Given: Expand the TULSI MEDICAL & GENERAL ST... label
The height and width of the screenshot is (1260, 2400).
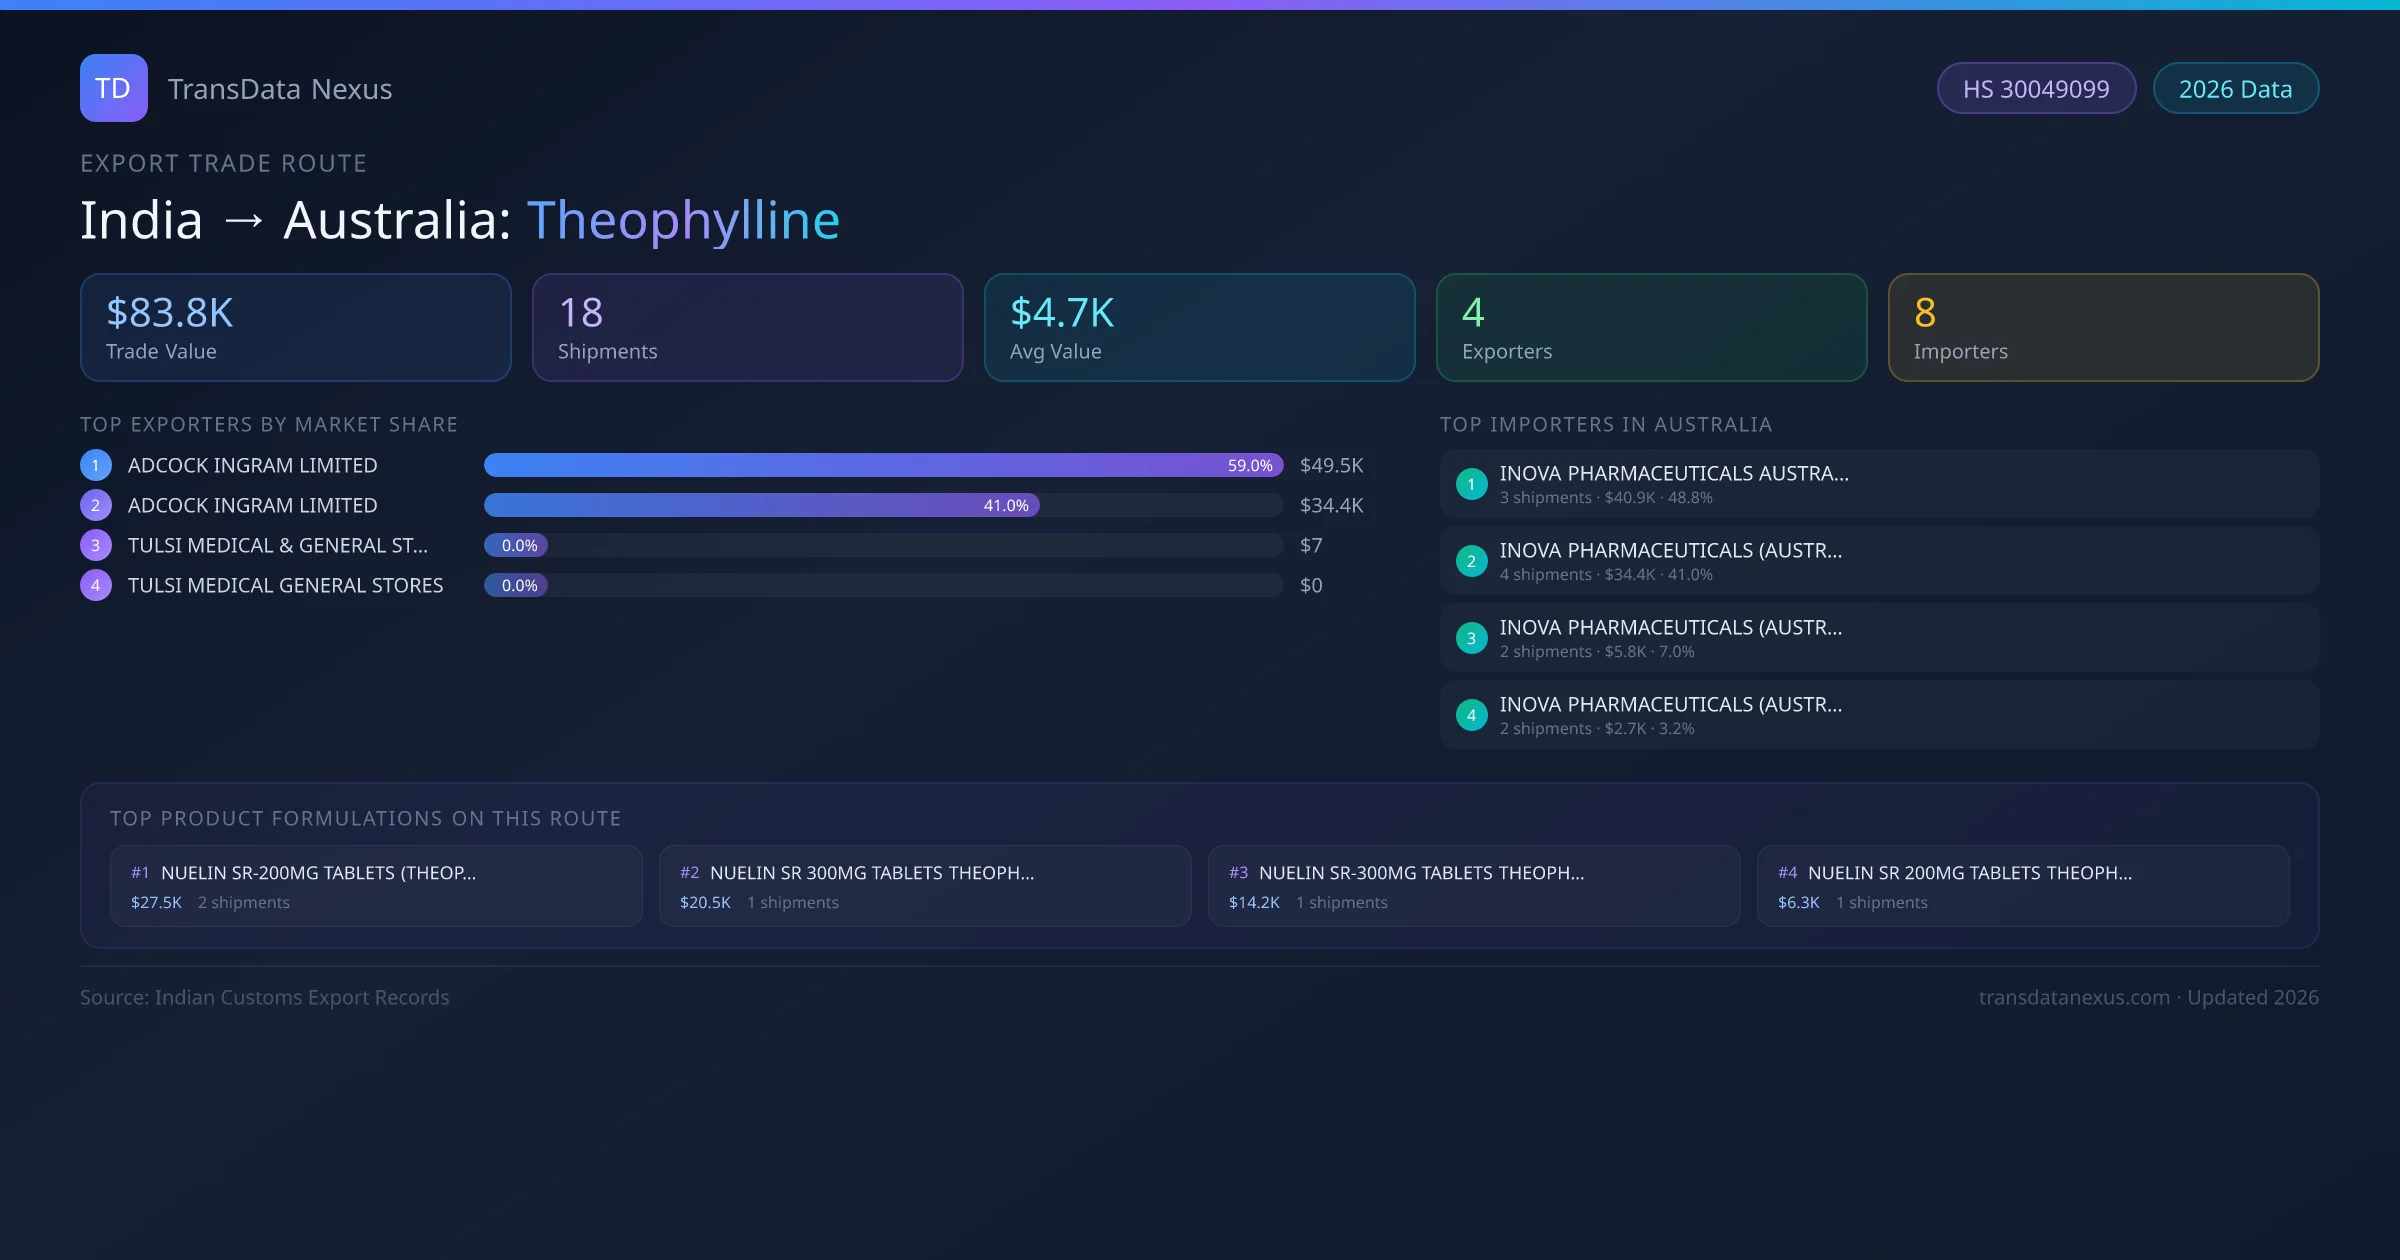Looking at the screenshot, I should pos(276,545).
